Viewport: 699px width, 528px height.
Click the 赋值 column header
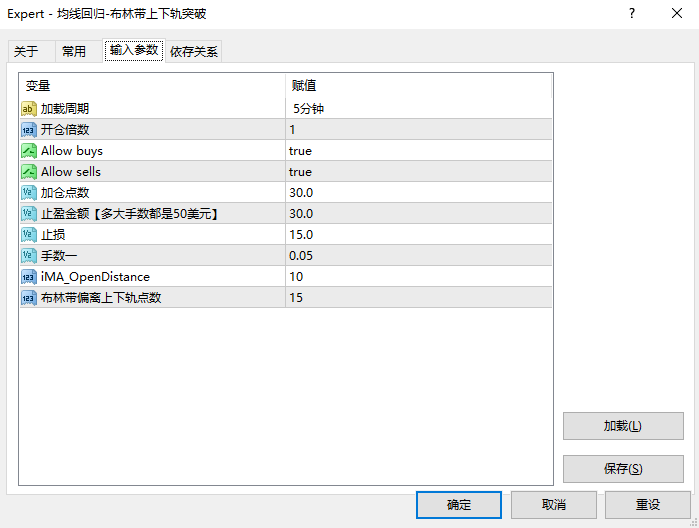[x=304, y=86]
